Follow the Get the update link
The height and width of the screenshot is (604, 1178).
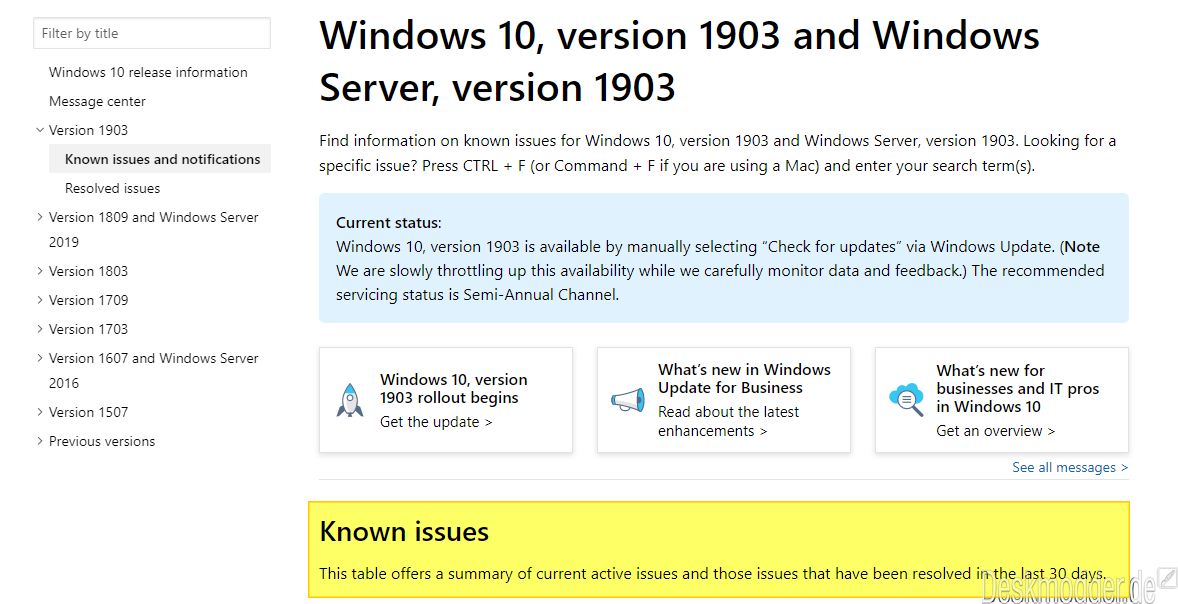pos(436,422)
